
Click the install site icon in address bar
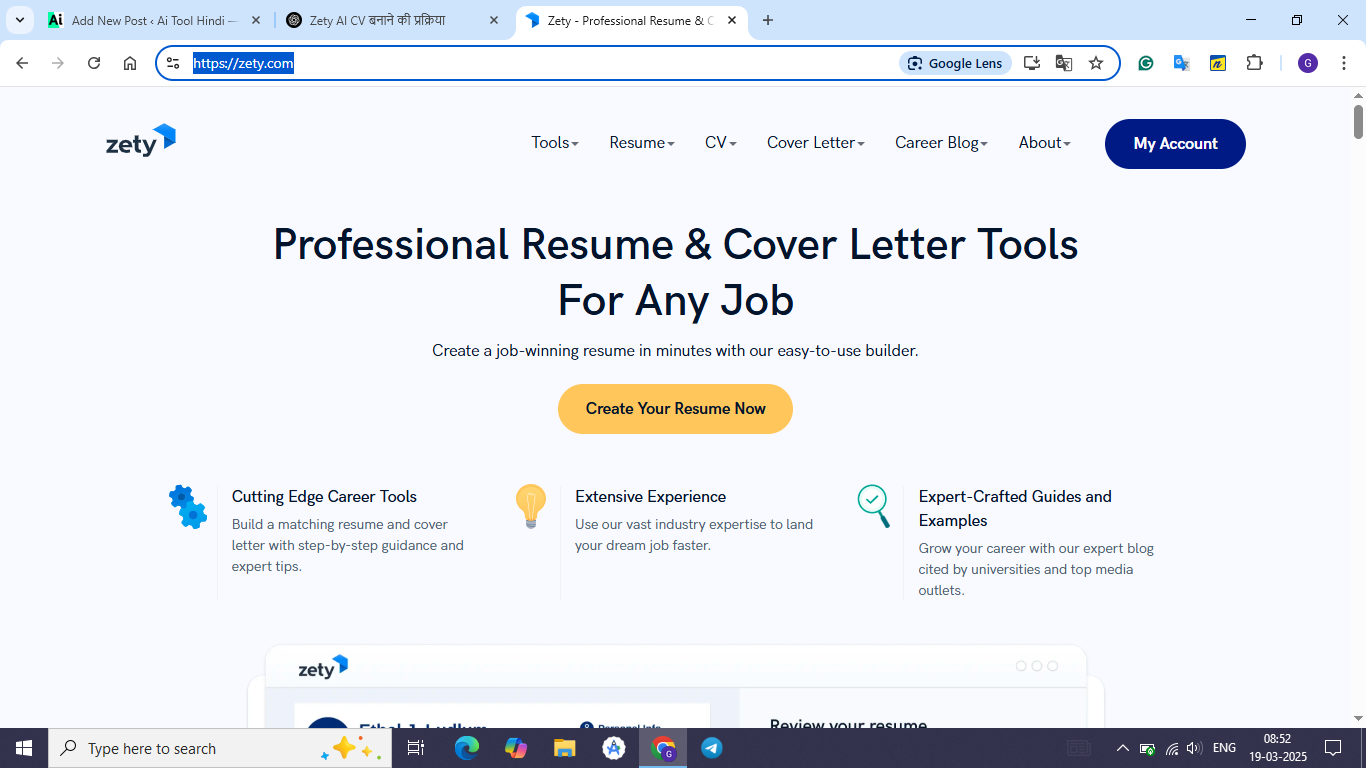coord(1031,63)
